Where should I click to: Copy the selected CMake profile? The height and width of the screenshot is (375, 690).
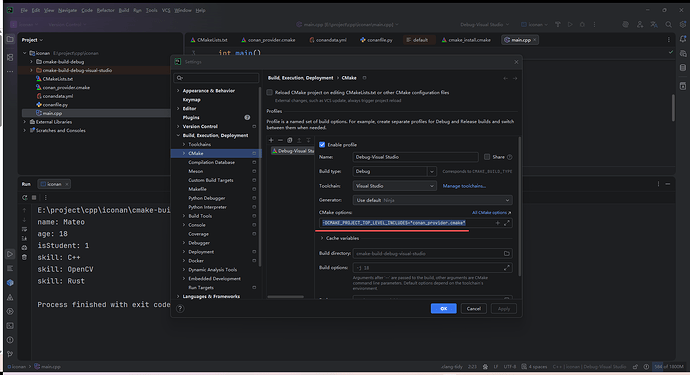290,140
